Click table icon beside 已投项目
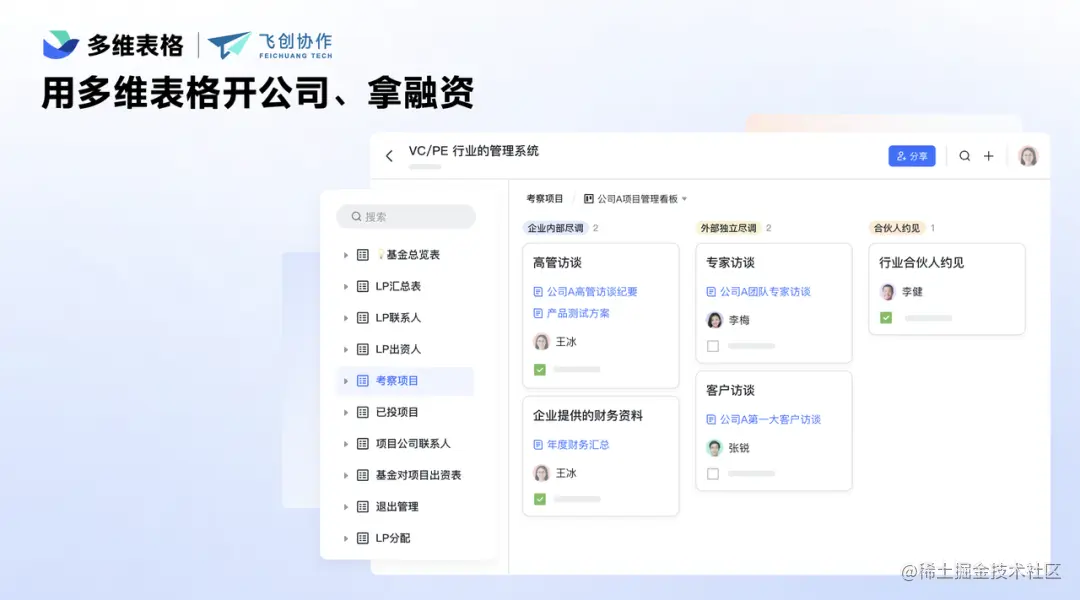1080x600 pixels. click(363, 413)
